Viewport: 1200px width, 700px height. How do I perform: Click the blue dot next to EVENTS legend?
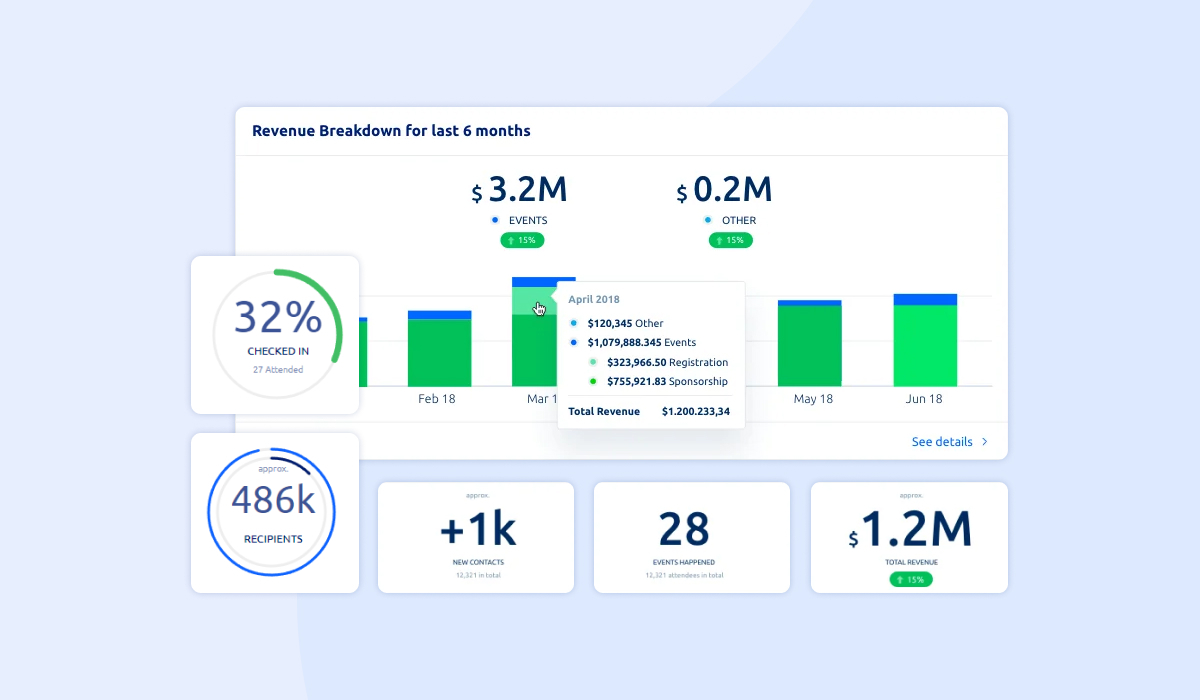[494, 220]
